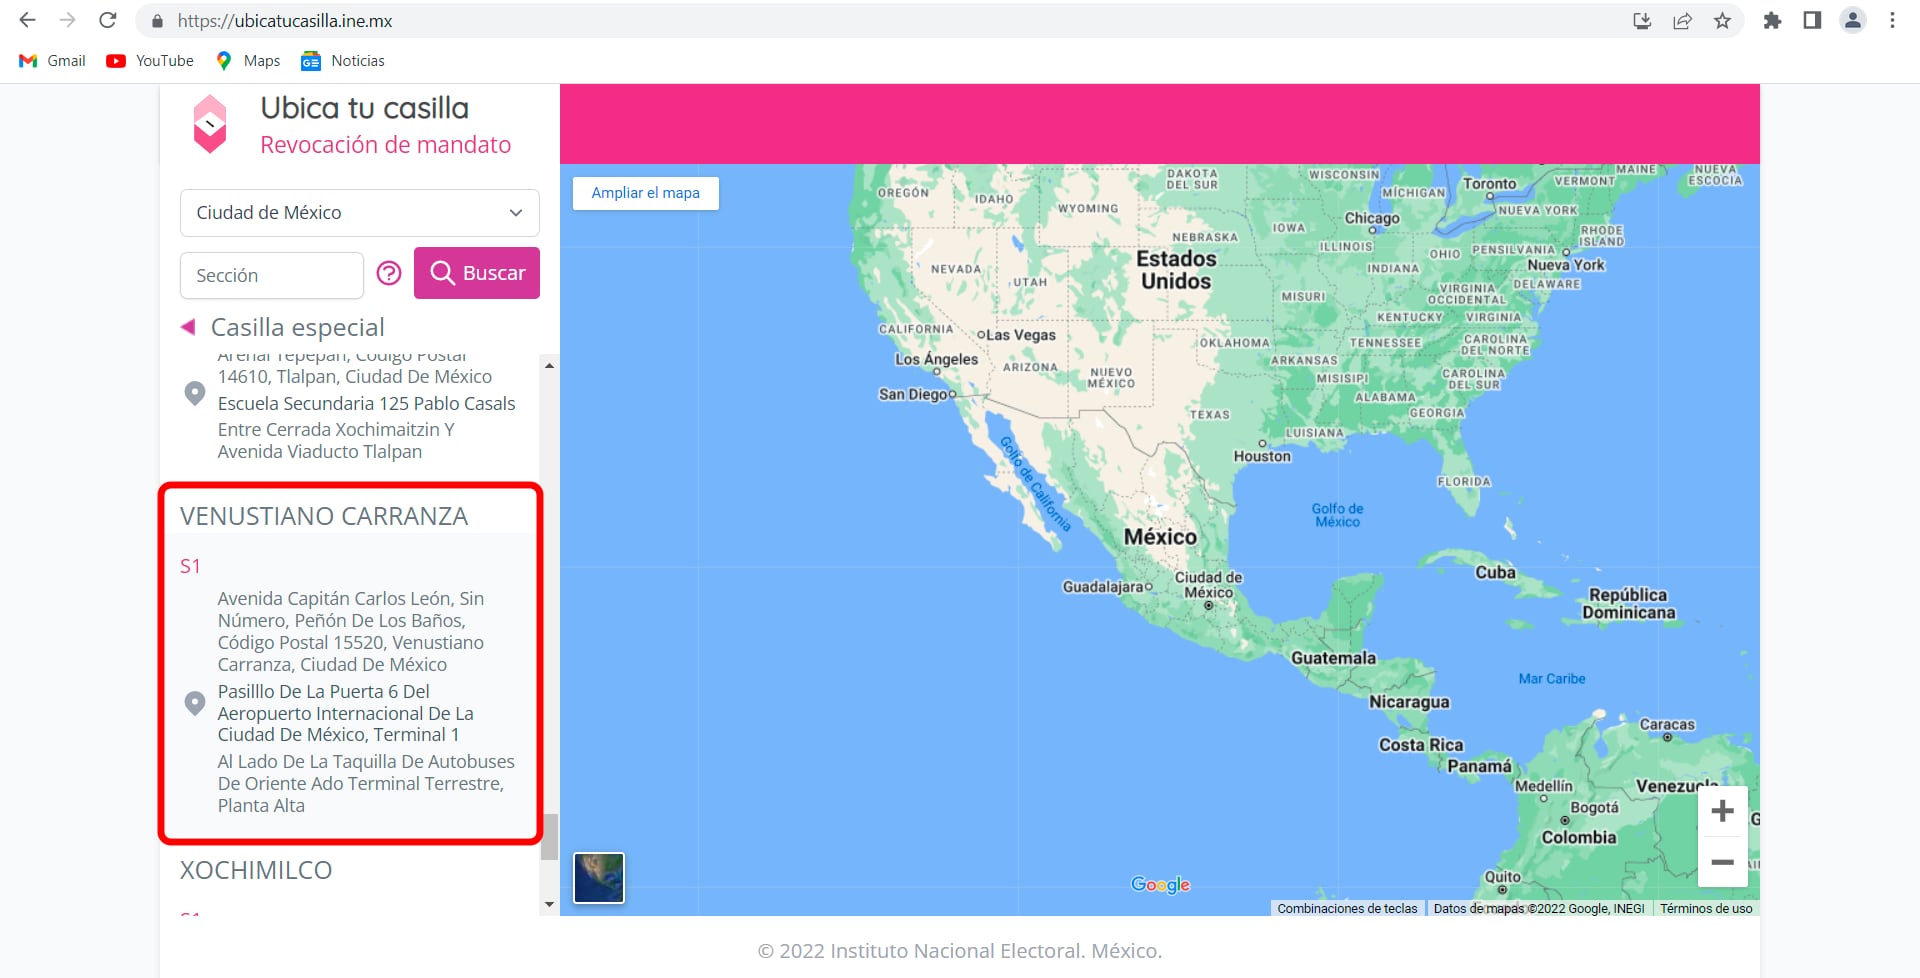1920x978 pixels.
Task: Share this page via toolbar icon
Action: click(x=1682, y=21)
